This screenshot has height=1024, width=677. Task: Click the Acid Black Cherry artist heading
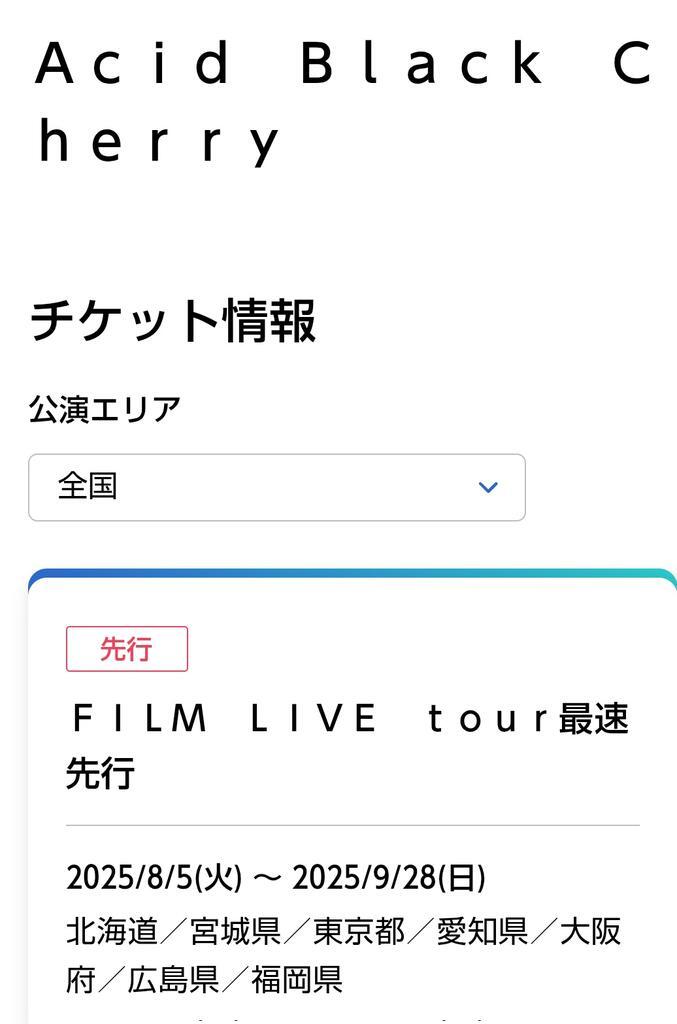pyautogui.click(x=342, y=101)
